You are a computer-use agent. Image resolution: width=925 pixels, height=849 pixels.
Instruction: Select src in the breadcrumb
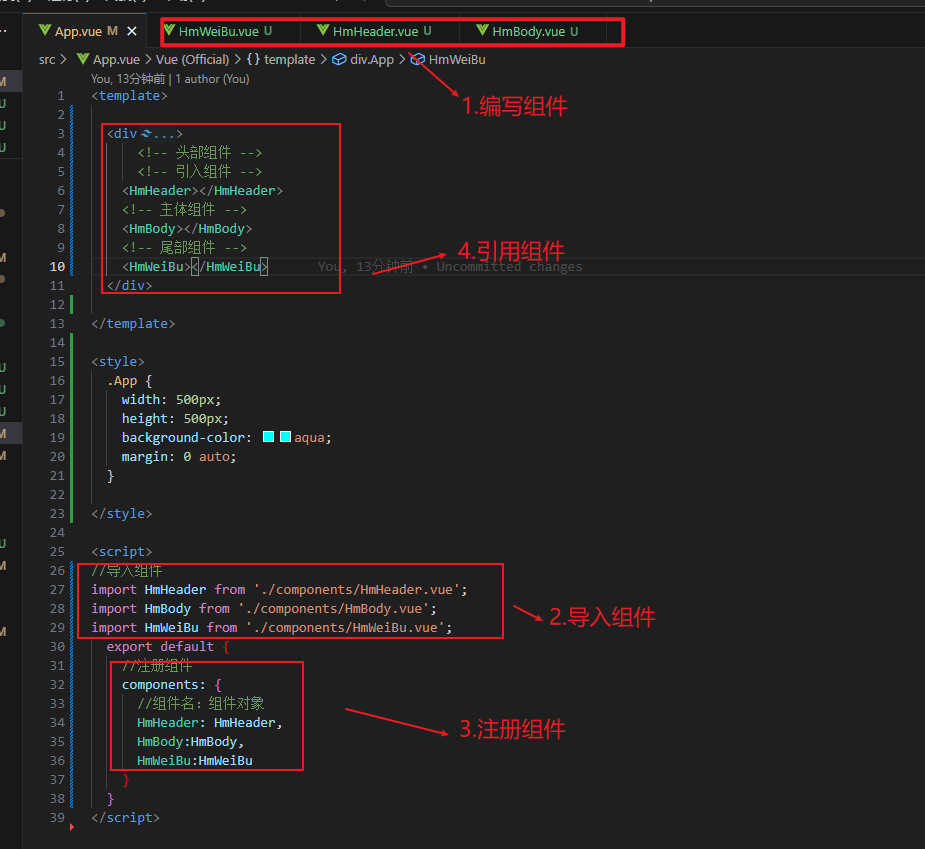tap(47, 60)
